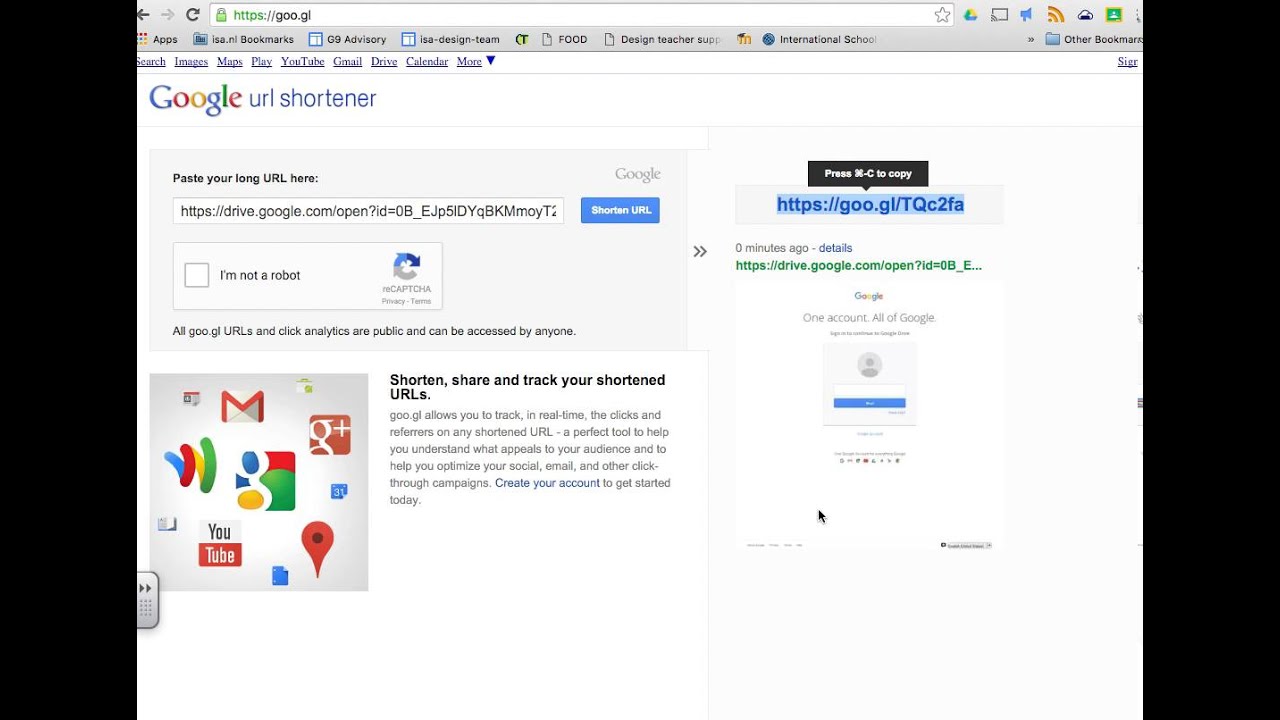1280x720 pixels.
Task: Select the shortened goo.gl/TQc2fa URL
Action: click(870, 204)
